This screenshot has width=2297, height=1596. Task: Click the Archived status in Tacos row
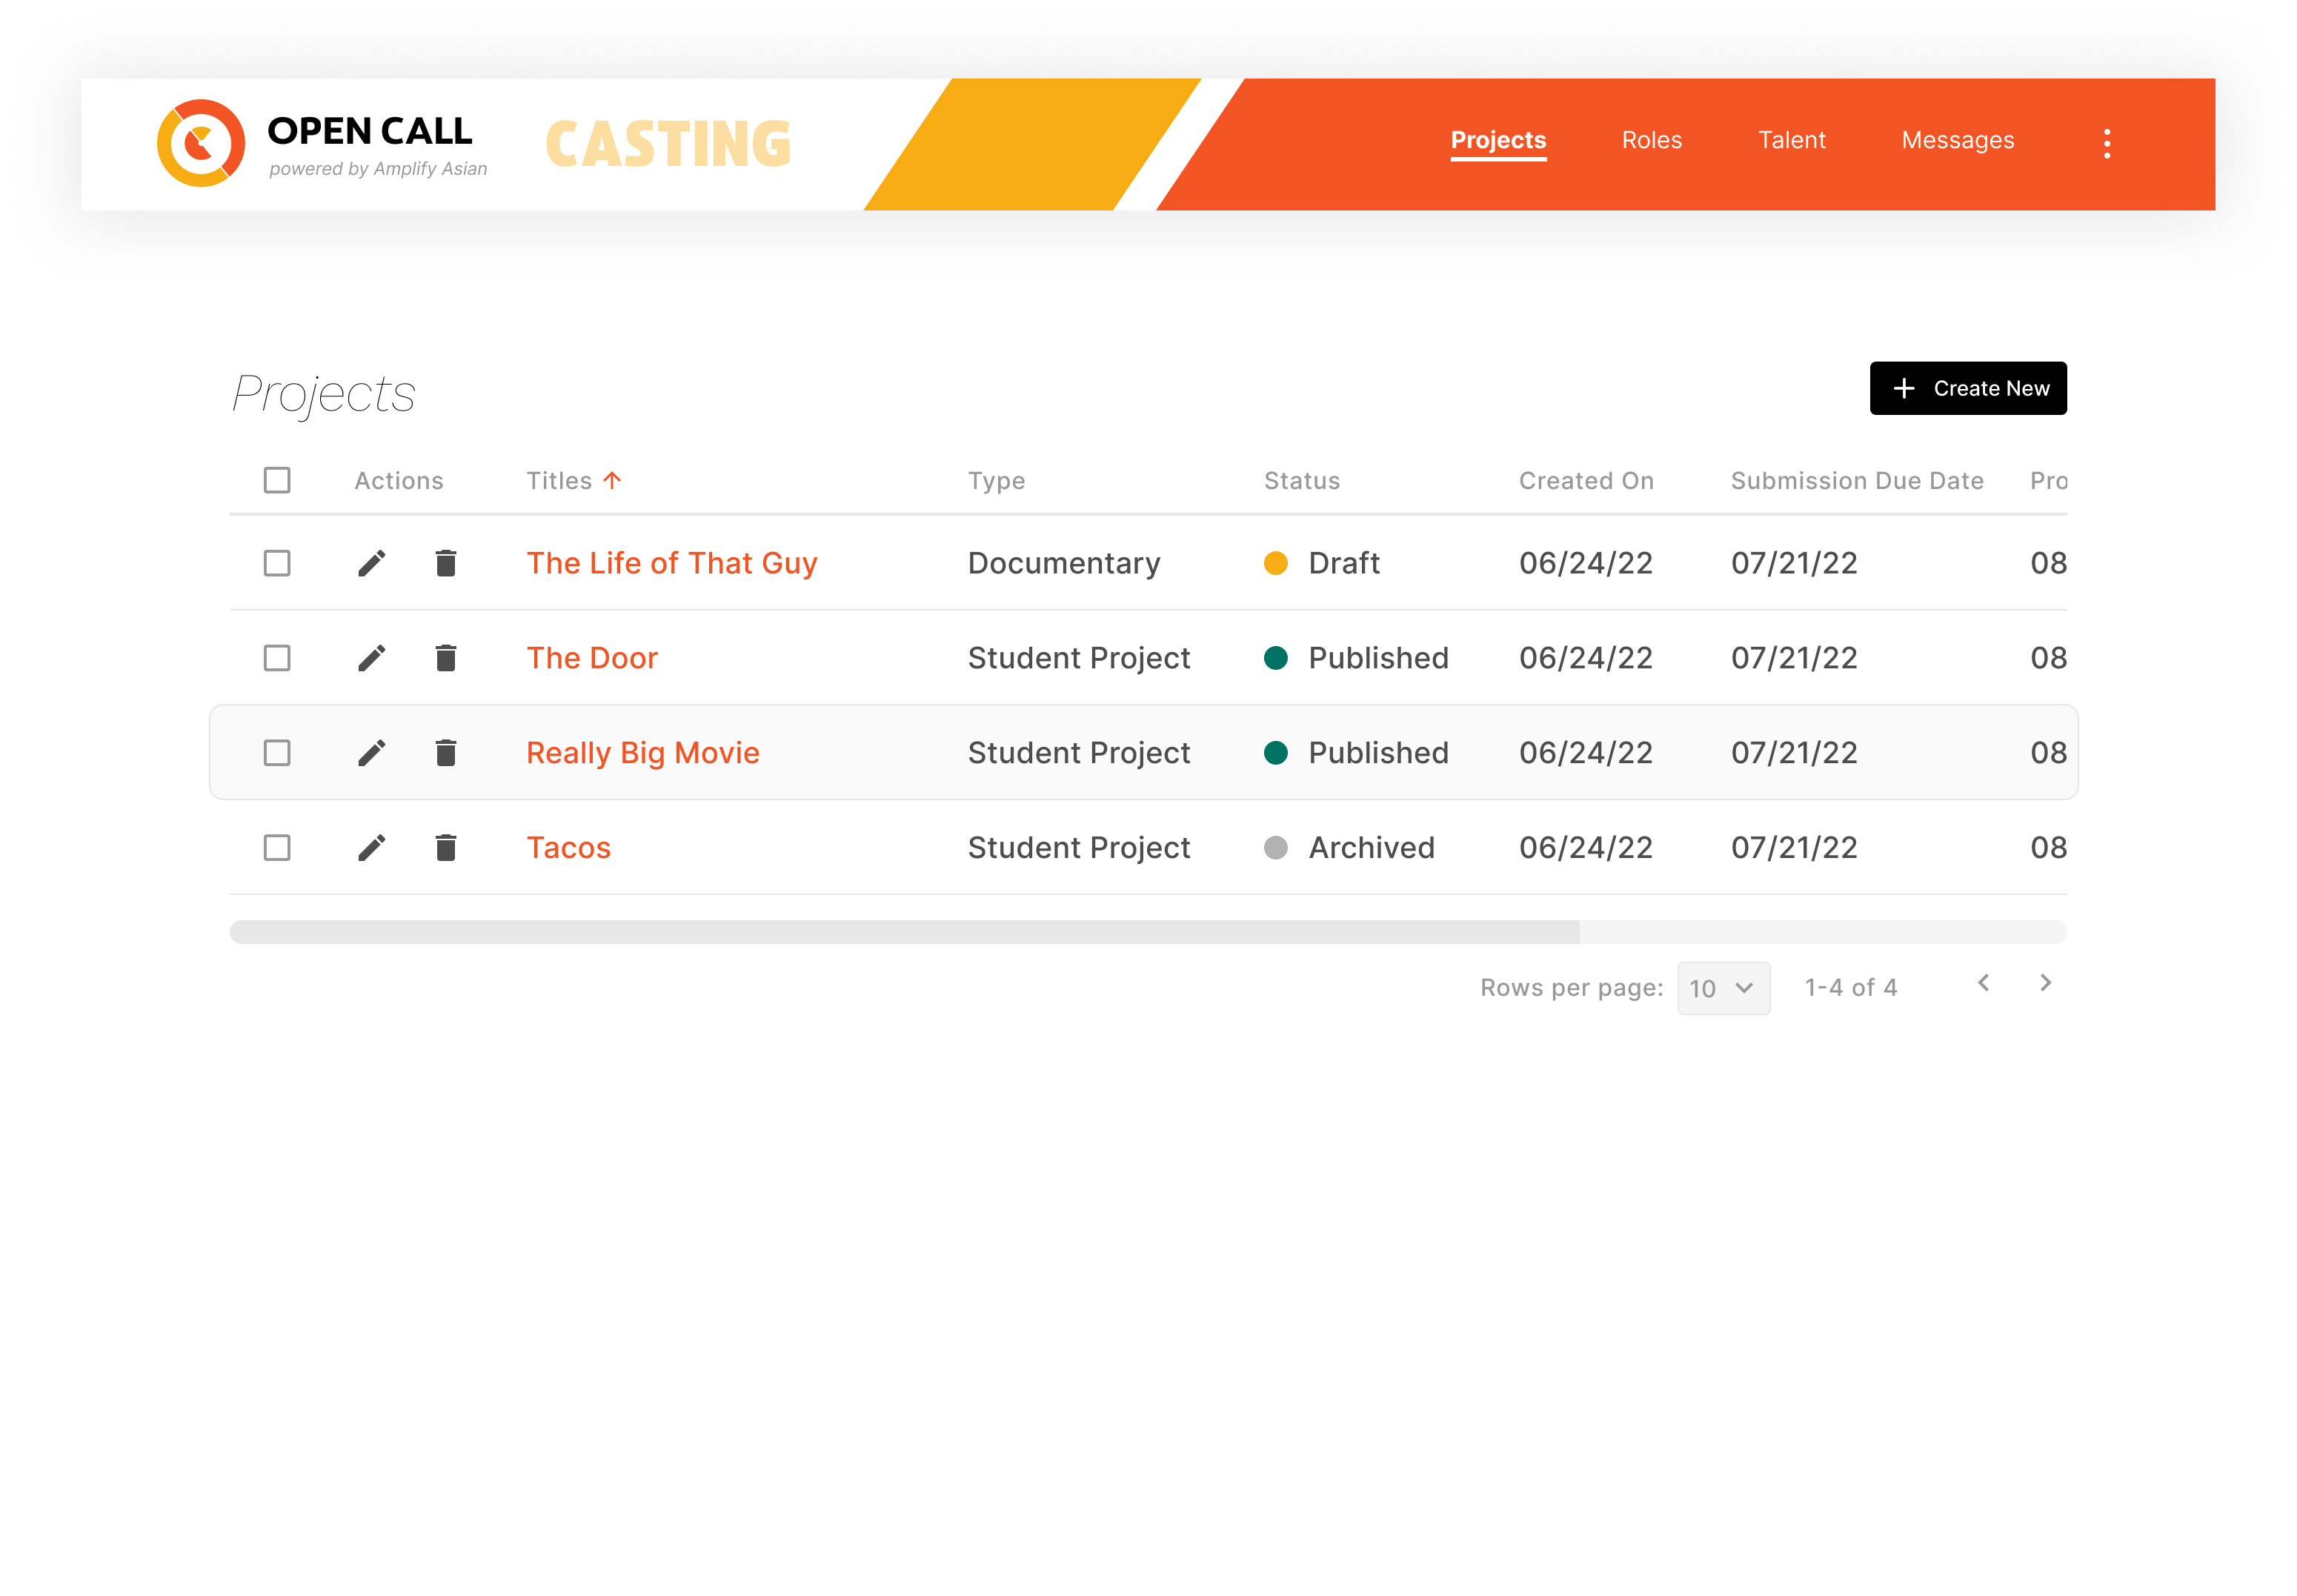point(1349,848)
